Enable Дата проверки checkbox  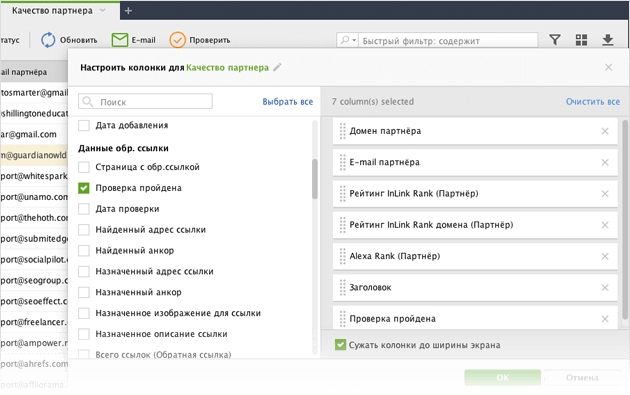click(84, 209)
